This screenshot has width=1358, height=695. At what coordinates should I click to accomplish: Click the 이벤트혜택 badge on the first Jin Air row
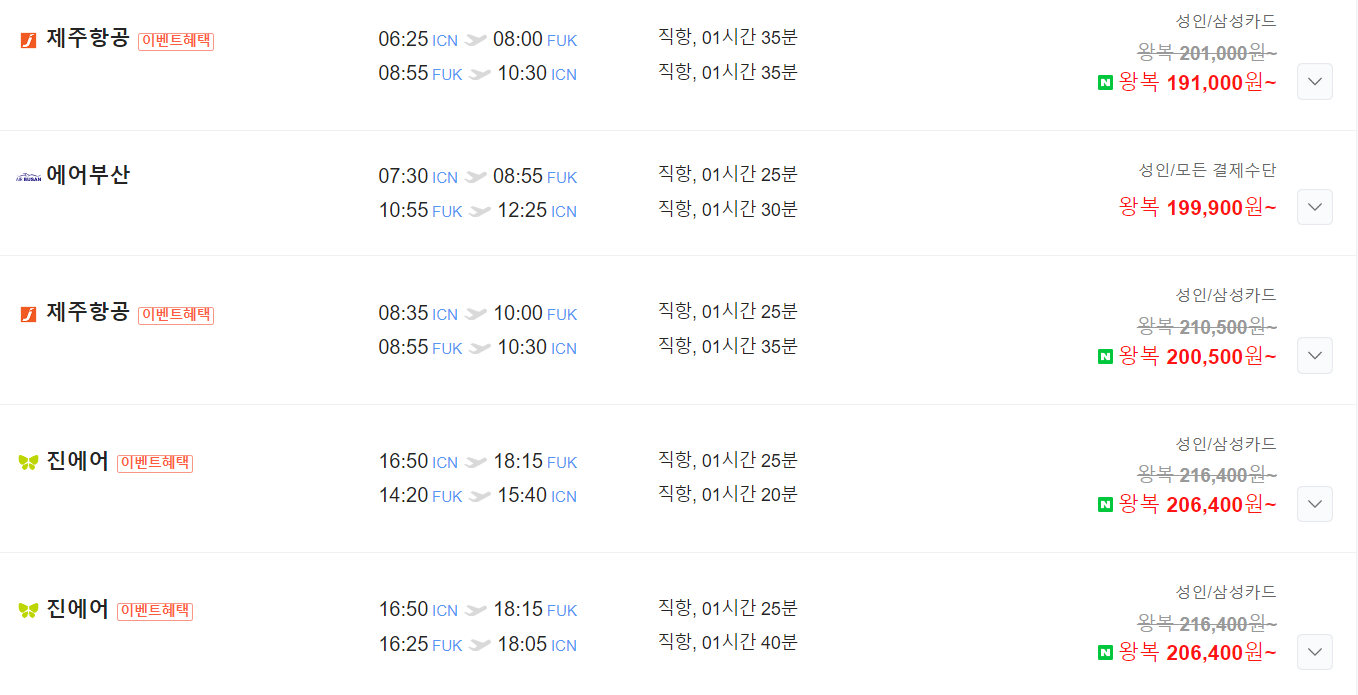tap(155, 464)
